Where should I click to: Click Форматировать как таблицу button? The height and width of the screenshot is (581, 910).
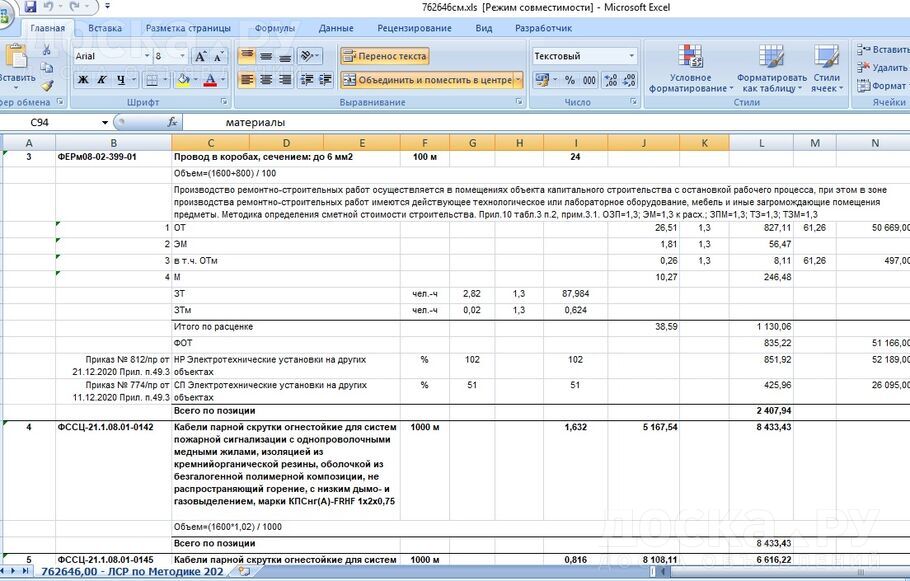[x=771, y=68]
